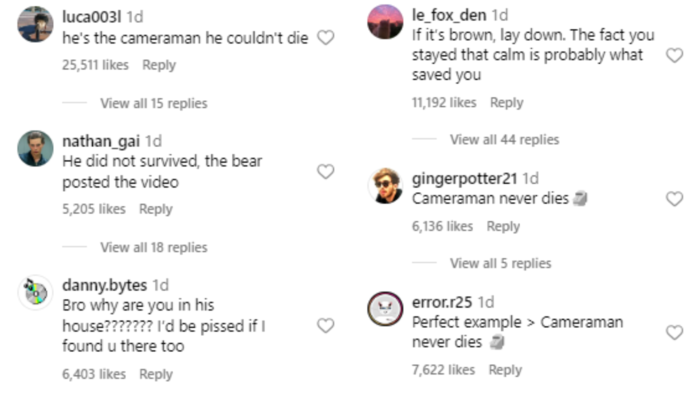The width and height of the screenshot is (700, 394).
Task: Show View all 5 replies thread
Action: coord(500,263)
